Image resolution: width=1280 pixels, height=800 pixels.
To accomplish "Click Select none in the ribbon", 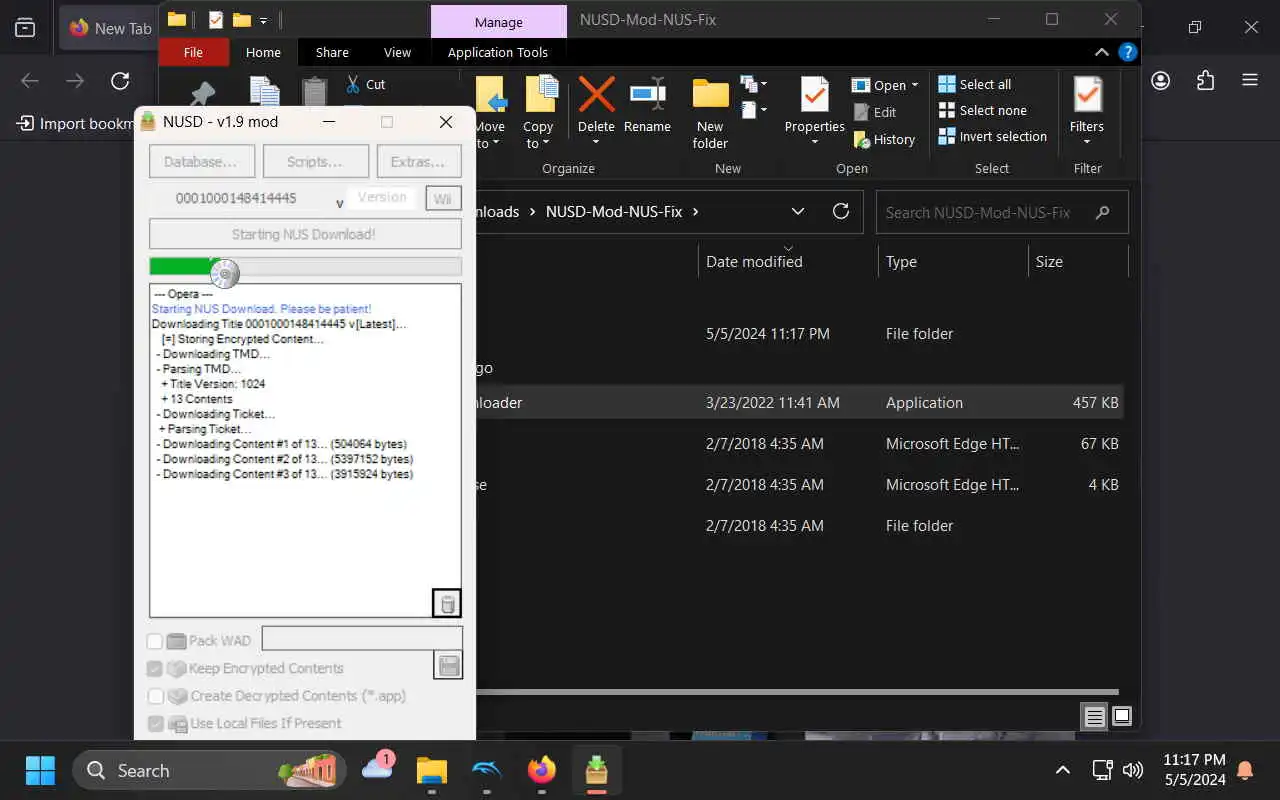I will click(983, 110).
